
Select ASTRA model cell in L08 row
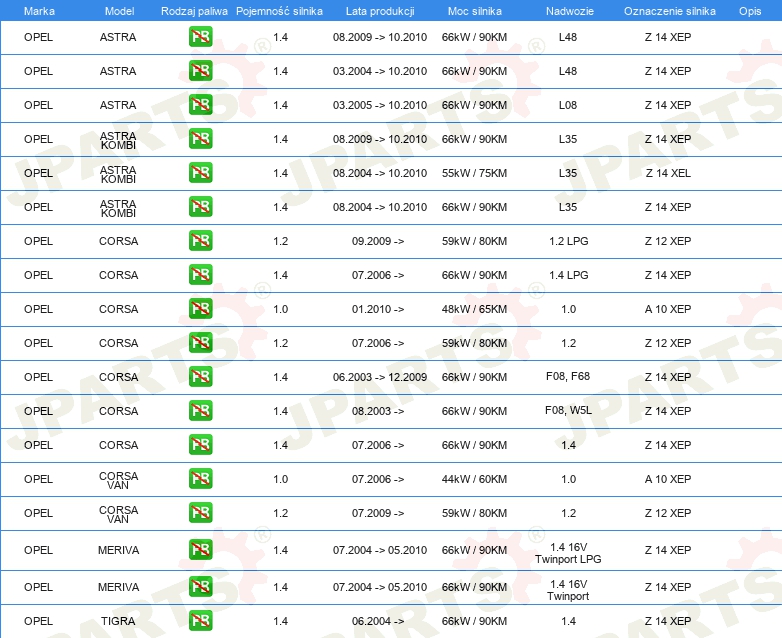pos(118,105)
